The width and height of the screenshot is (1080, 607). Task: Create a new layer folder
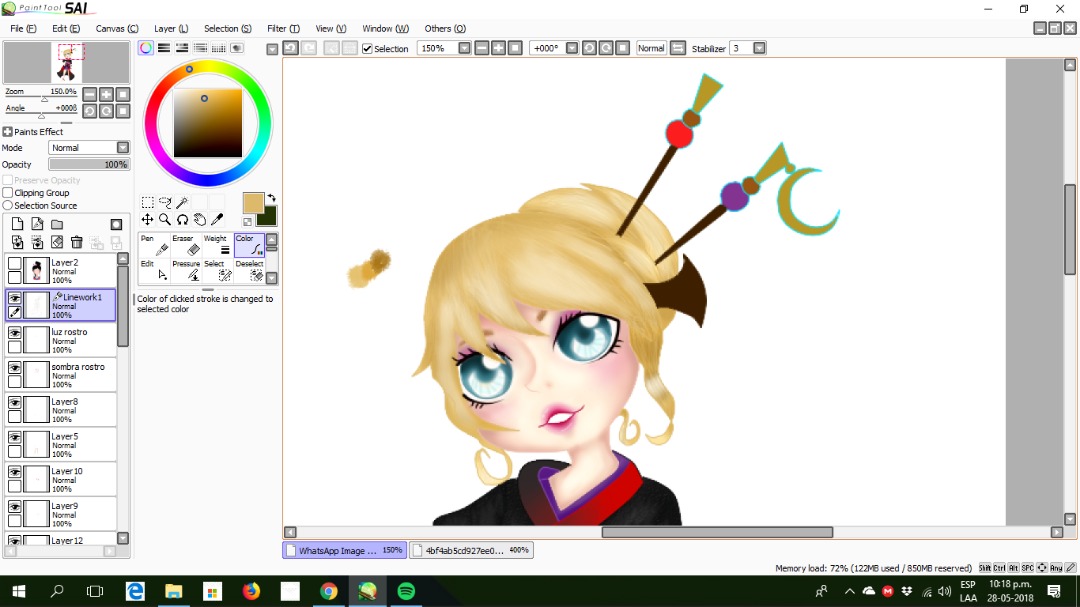coord(57,224)
